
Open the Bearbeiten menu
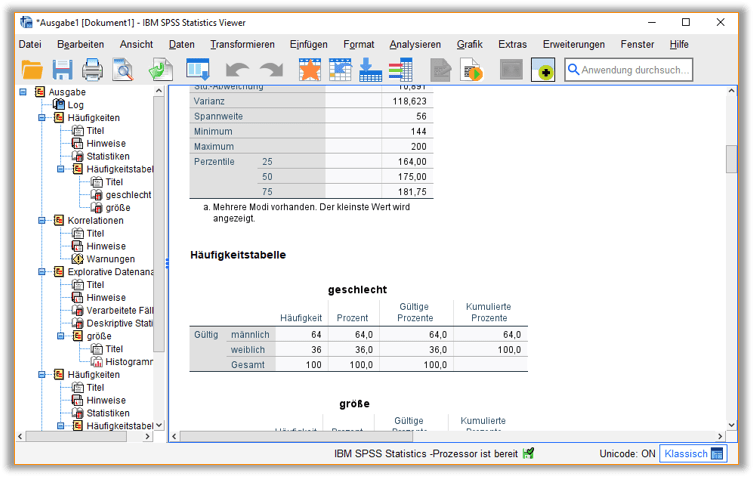tap(81, 44)
